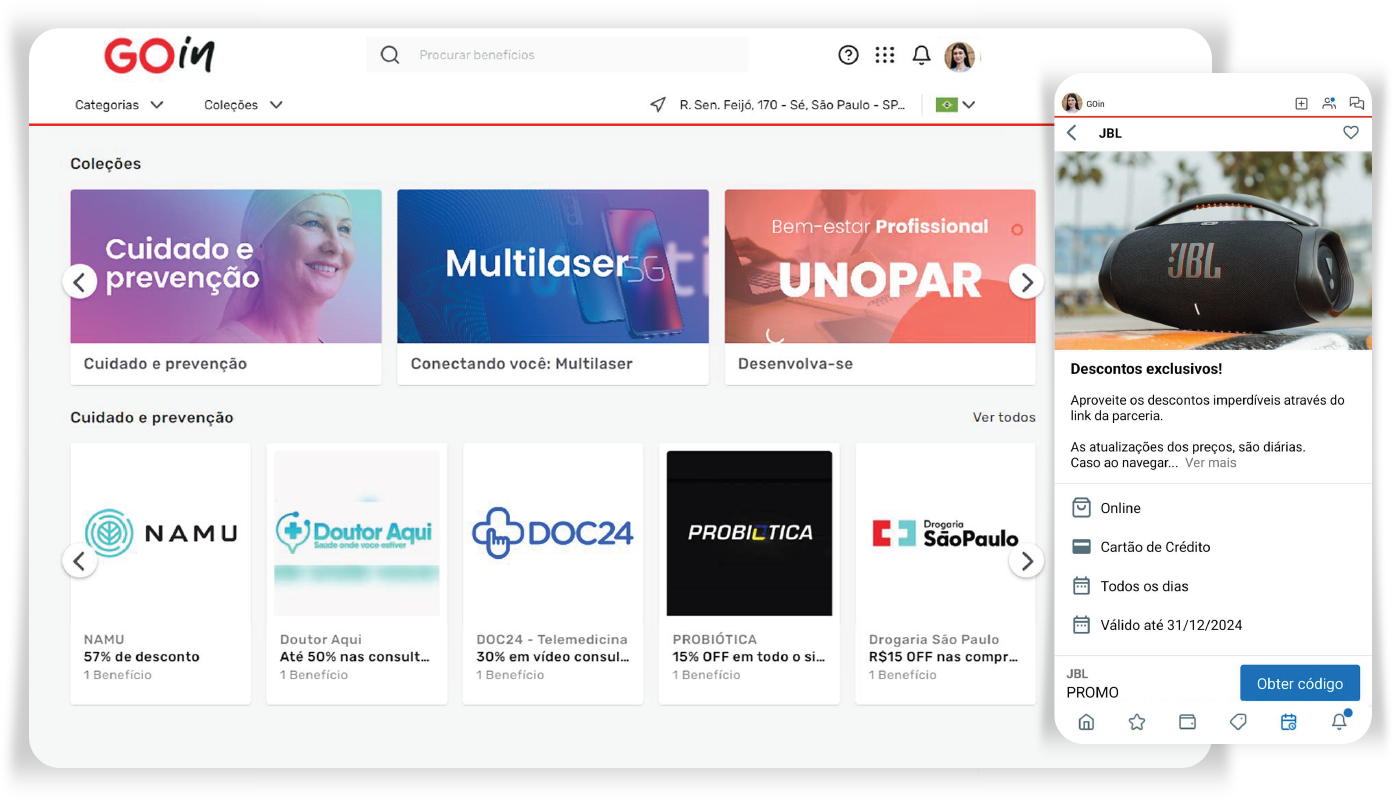Favorite JBL with heart icon
This screenshot has height=803, width=1394.
coord(1351,133)
